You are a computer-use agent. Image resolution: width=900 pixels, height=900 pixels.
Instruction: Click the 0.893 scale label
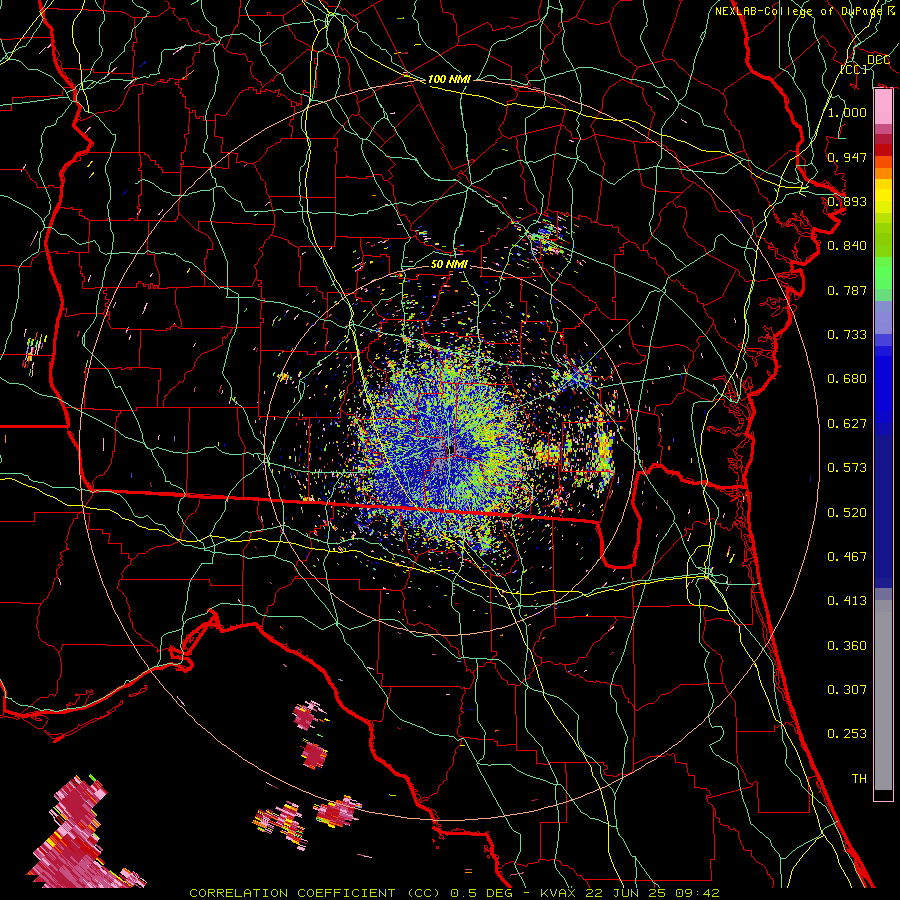(847, 201)
